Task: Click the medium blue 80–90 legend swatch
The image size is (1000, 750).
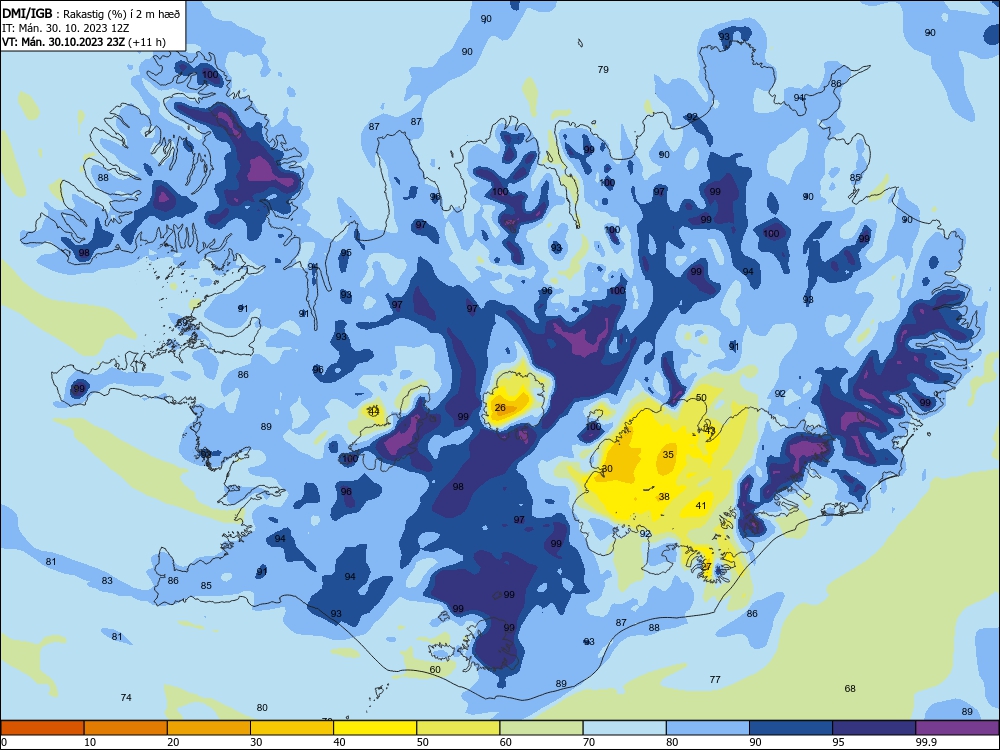Action: coord(708,728)
